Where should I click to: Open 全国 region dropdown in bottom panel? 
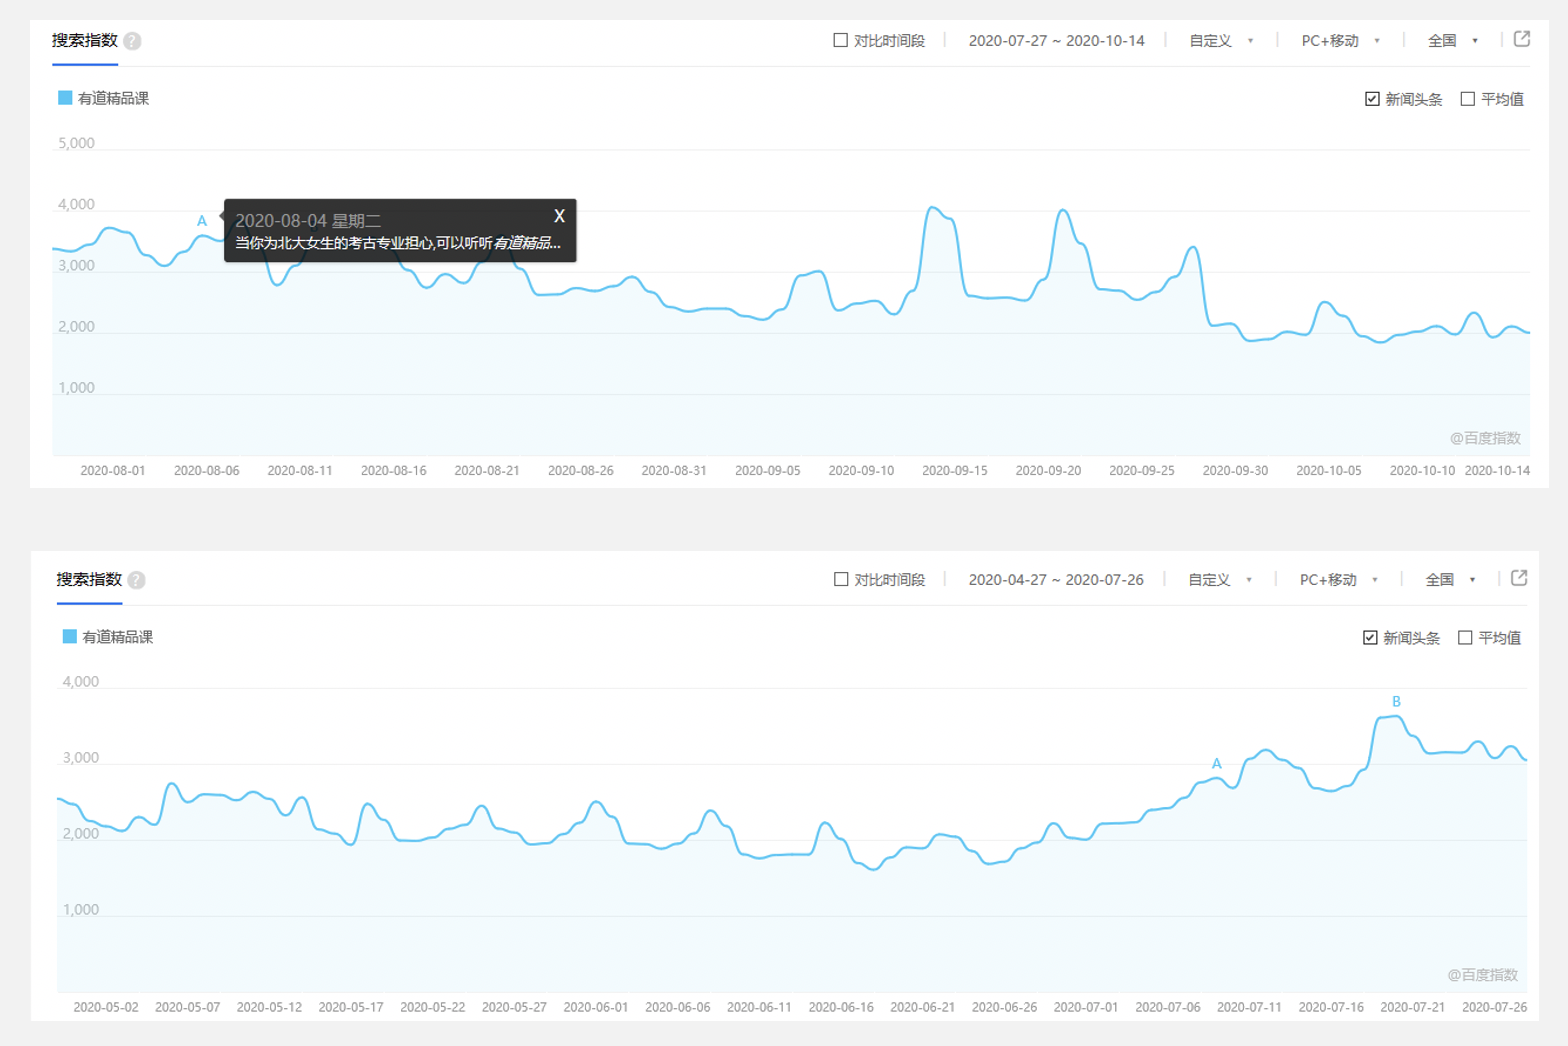[1451, 580]
